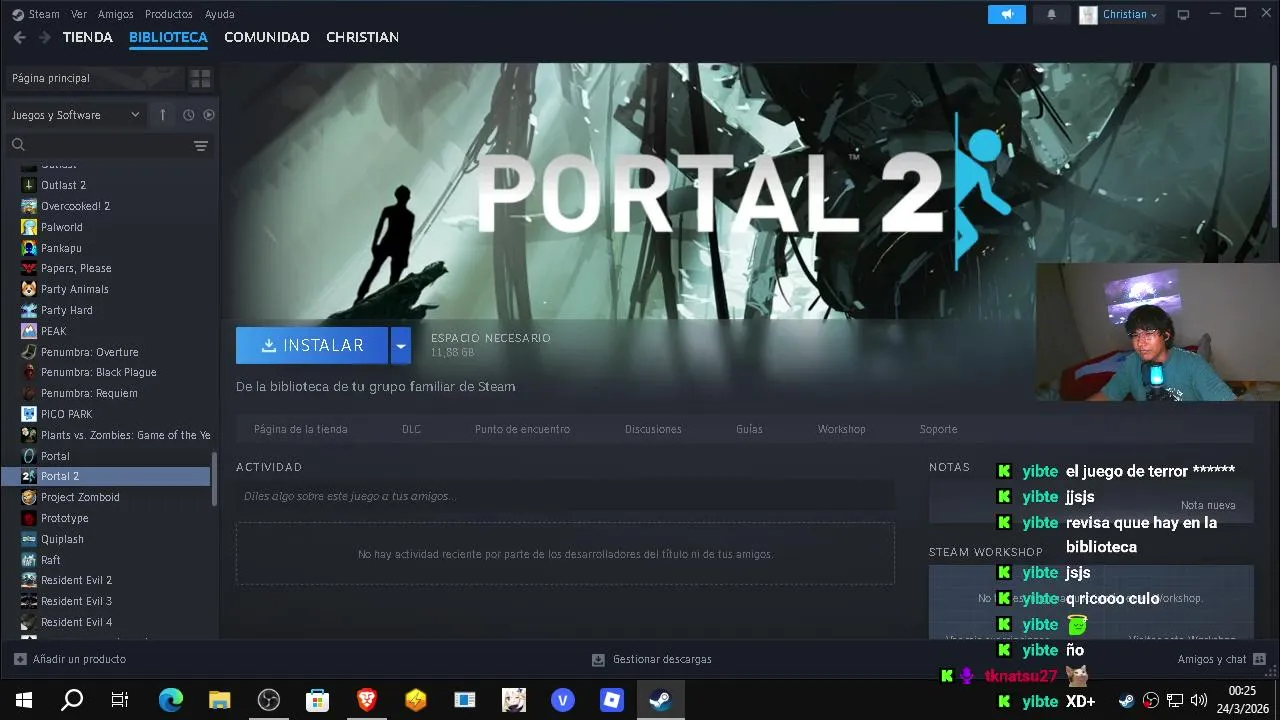Click the Portal 2 game icon in list
Screen dimensions: 1280x720
(29, 476)
